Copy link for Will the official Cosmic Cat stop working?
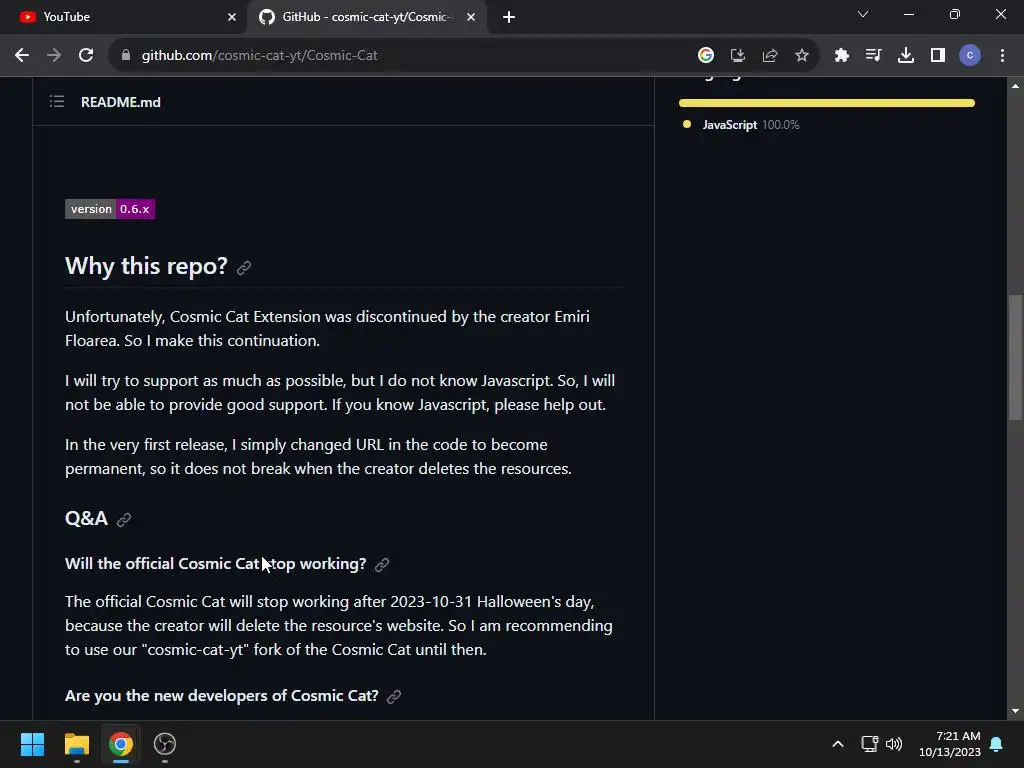 tap(382, 564)
